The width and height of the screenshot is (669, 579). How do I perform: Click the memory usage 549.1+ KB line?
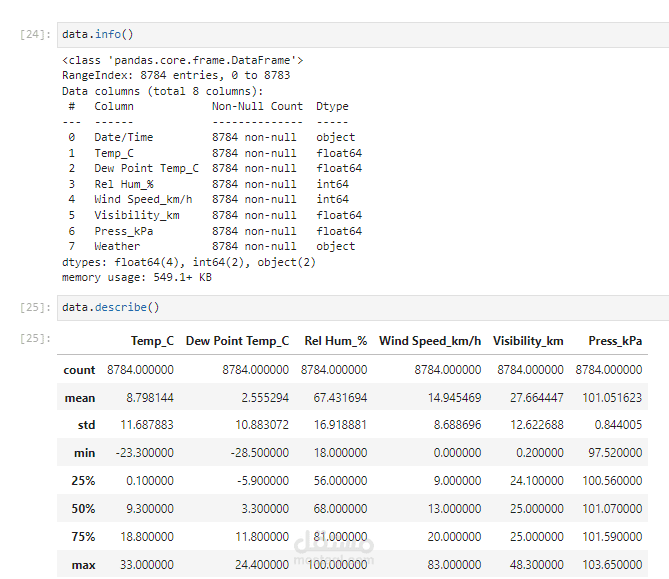coord(137,278)
